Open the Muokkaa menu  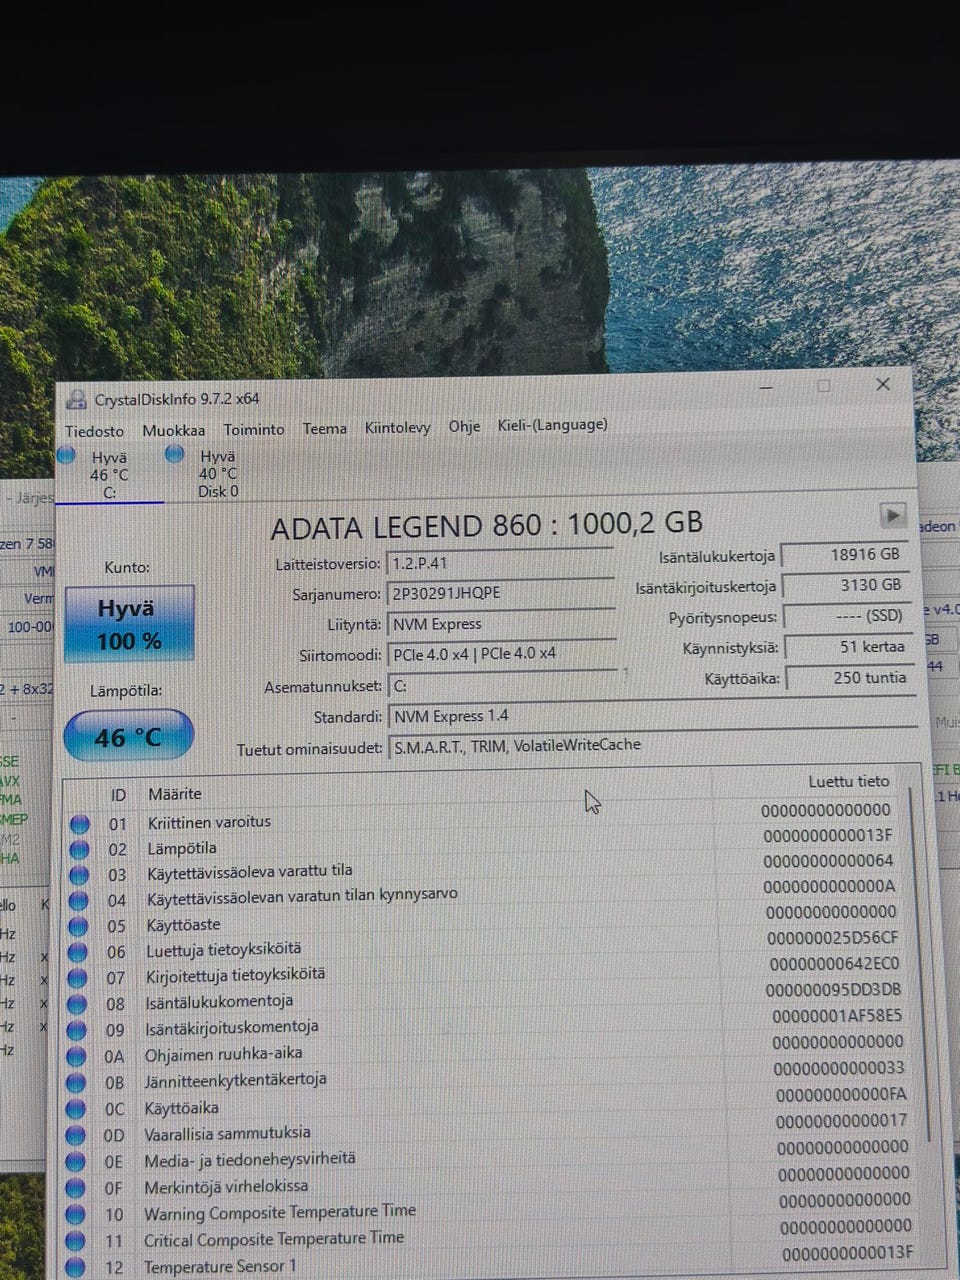pos(173,430)
